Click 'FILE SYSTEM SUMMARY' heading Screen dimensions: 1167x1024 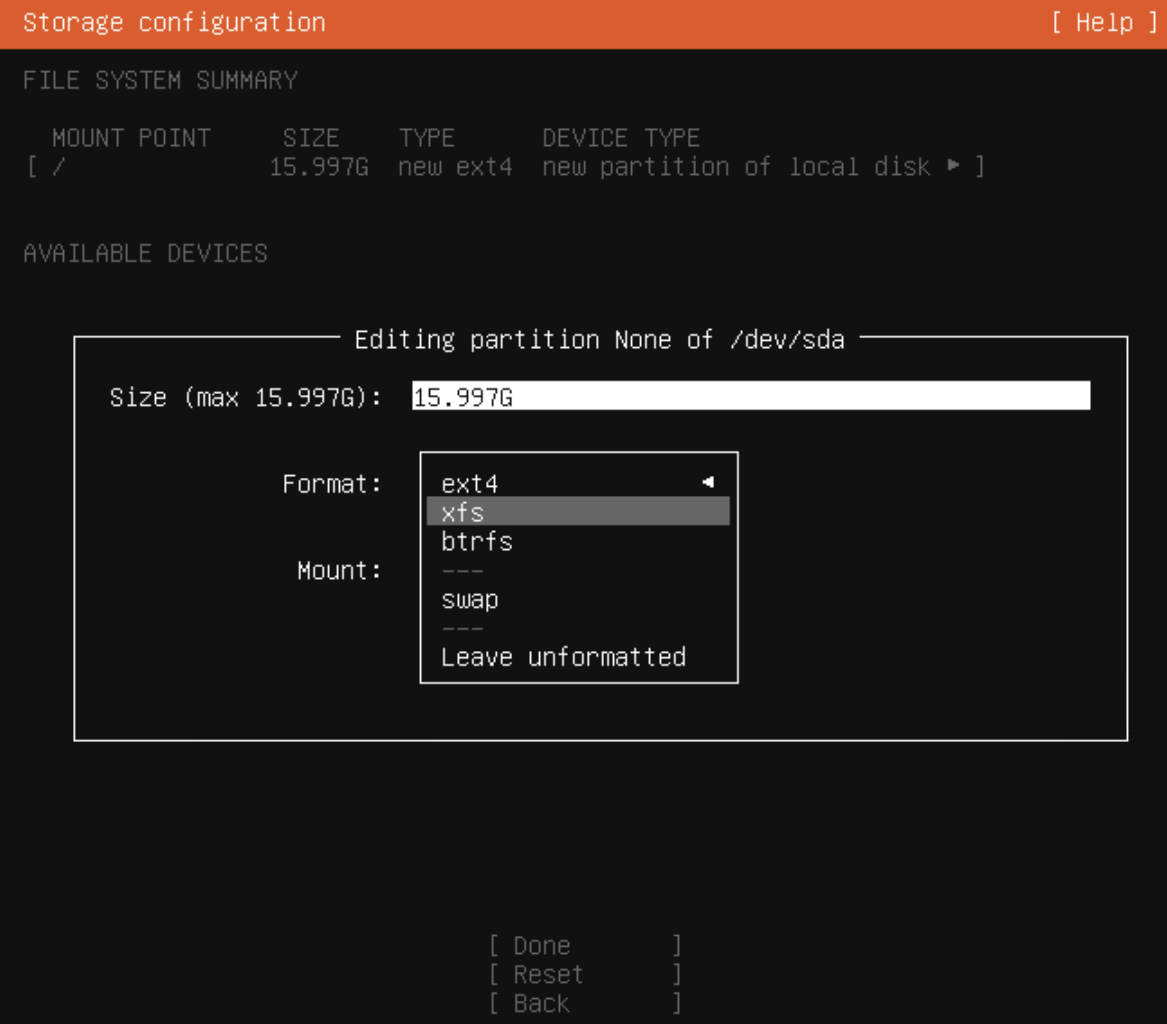click(x=160, y=80)
